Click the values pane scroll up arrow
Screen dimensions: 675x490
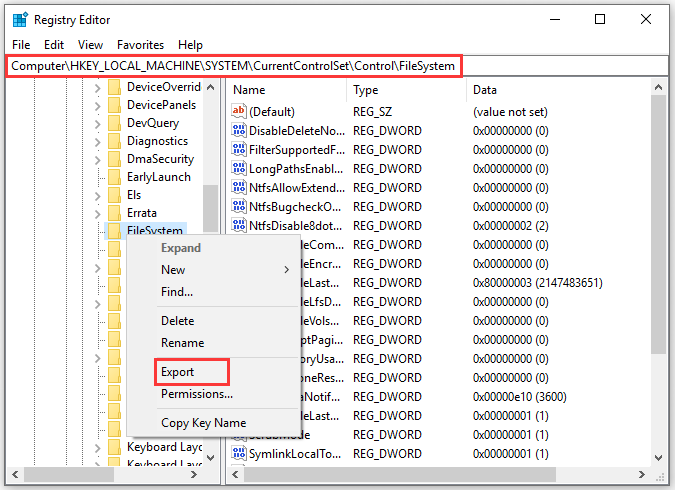pos(658,87)
